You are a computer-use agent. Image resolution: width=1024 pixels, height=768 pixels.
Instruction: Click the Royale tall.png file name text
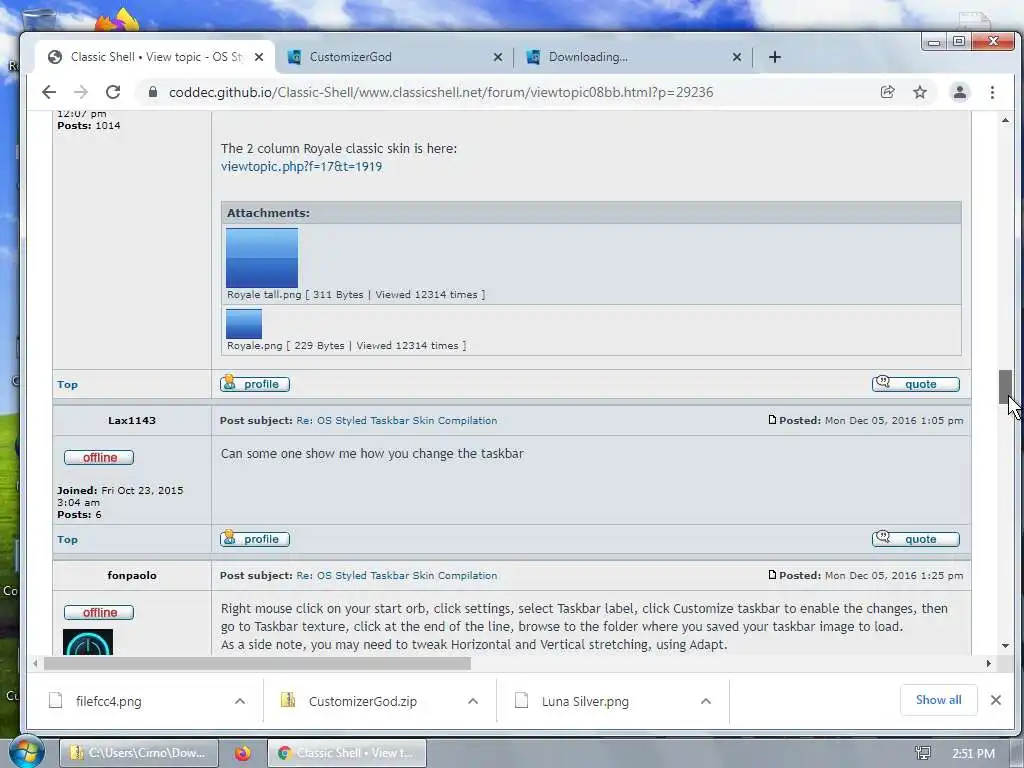[x=264, y=295]
